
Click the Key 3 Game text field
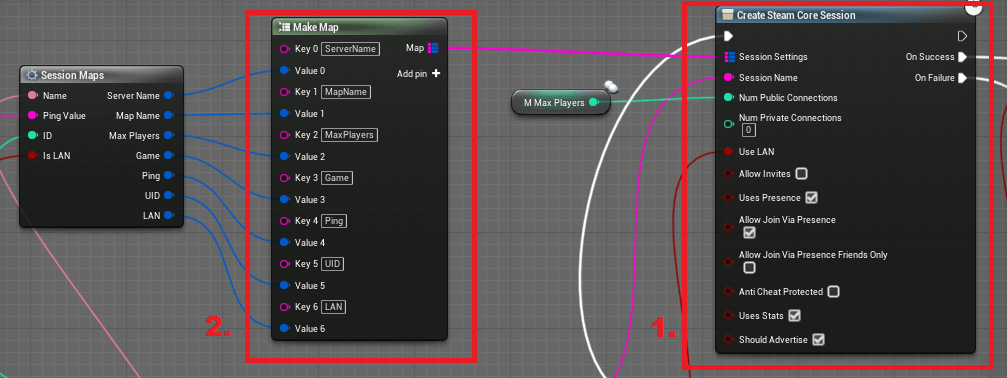point(338,178)
